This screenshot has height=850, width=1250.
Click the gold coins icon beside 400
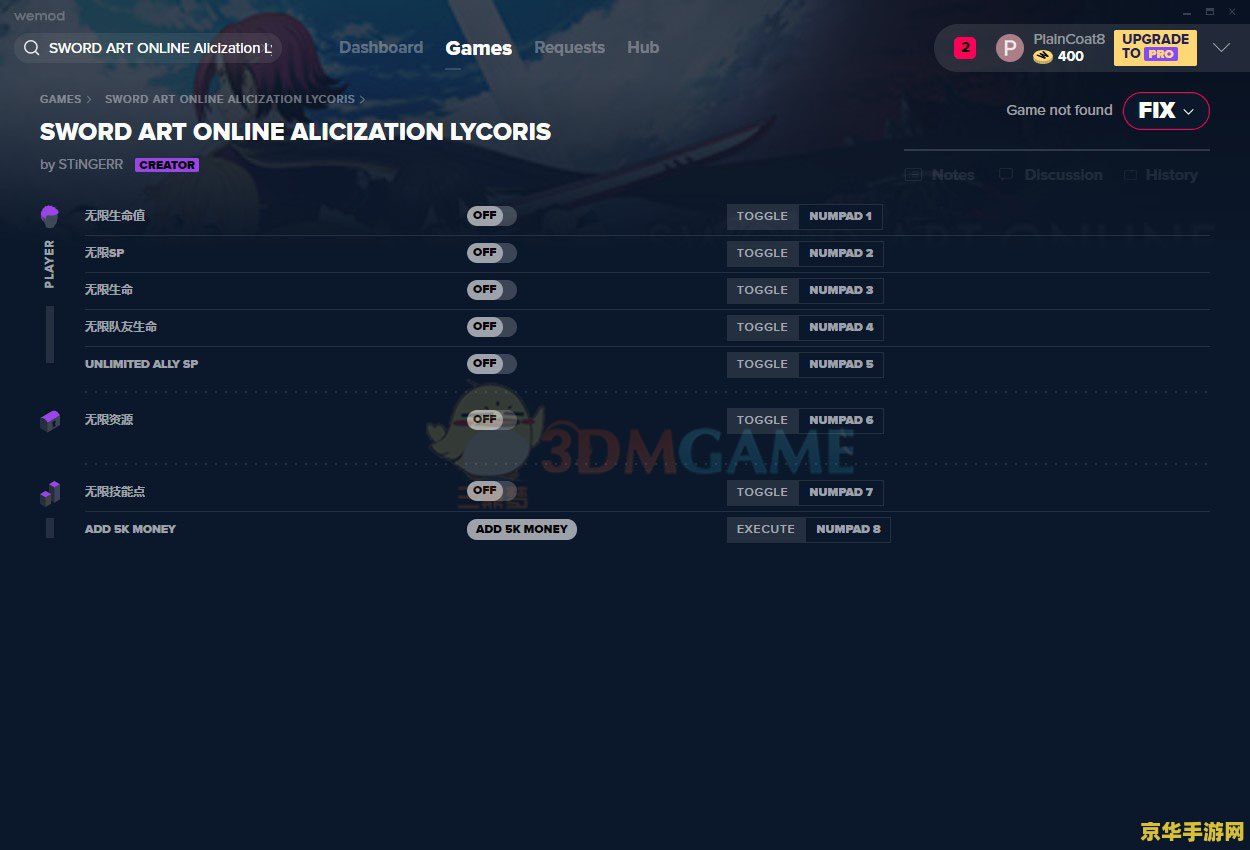pos(1043,57)
